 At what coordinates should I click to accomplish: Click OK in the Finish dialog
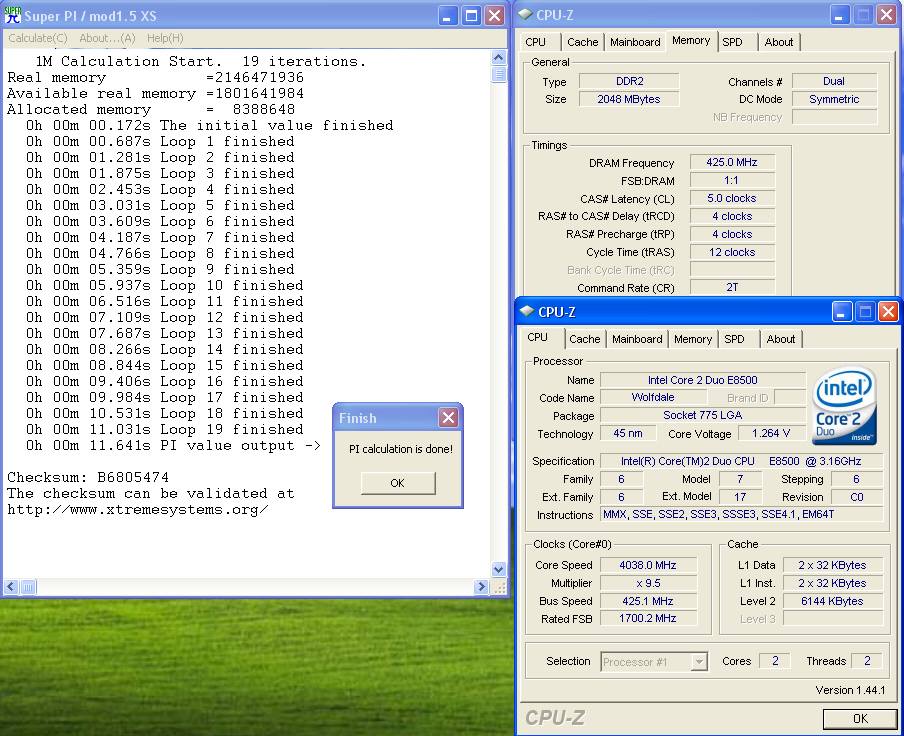coord(398,483)
